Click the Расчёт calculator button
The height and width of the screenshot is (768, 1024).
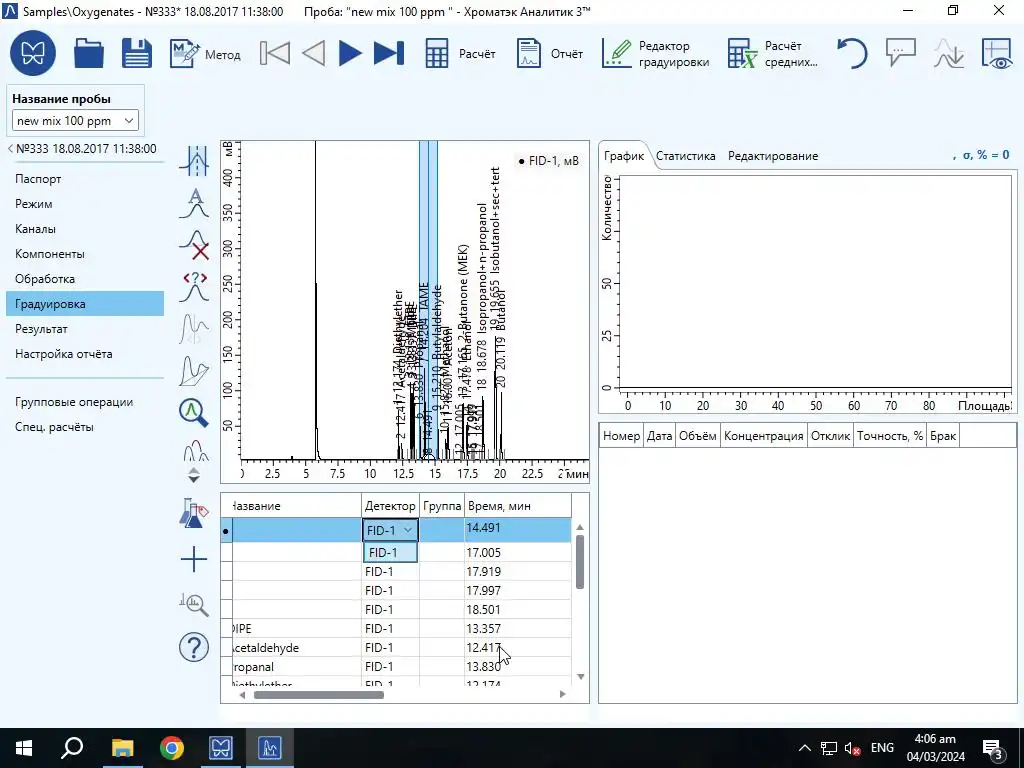460,54
